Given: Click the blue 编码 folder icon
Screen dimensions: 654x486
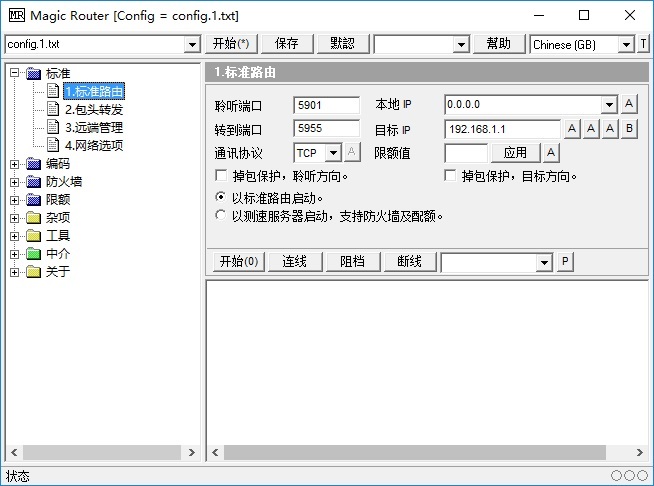Looking at the screenshot, I should [33, 164].
